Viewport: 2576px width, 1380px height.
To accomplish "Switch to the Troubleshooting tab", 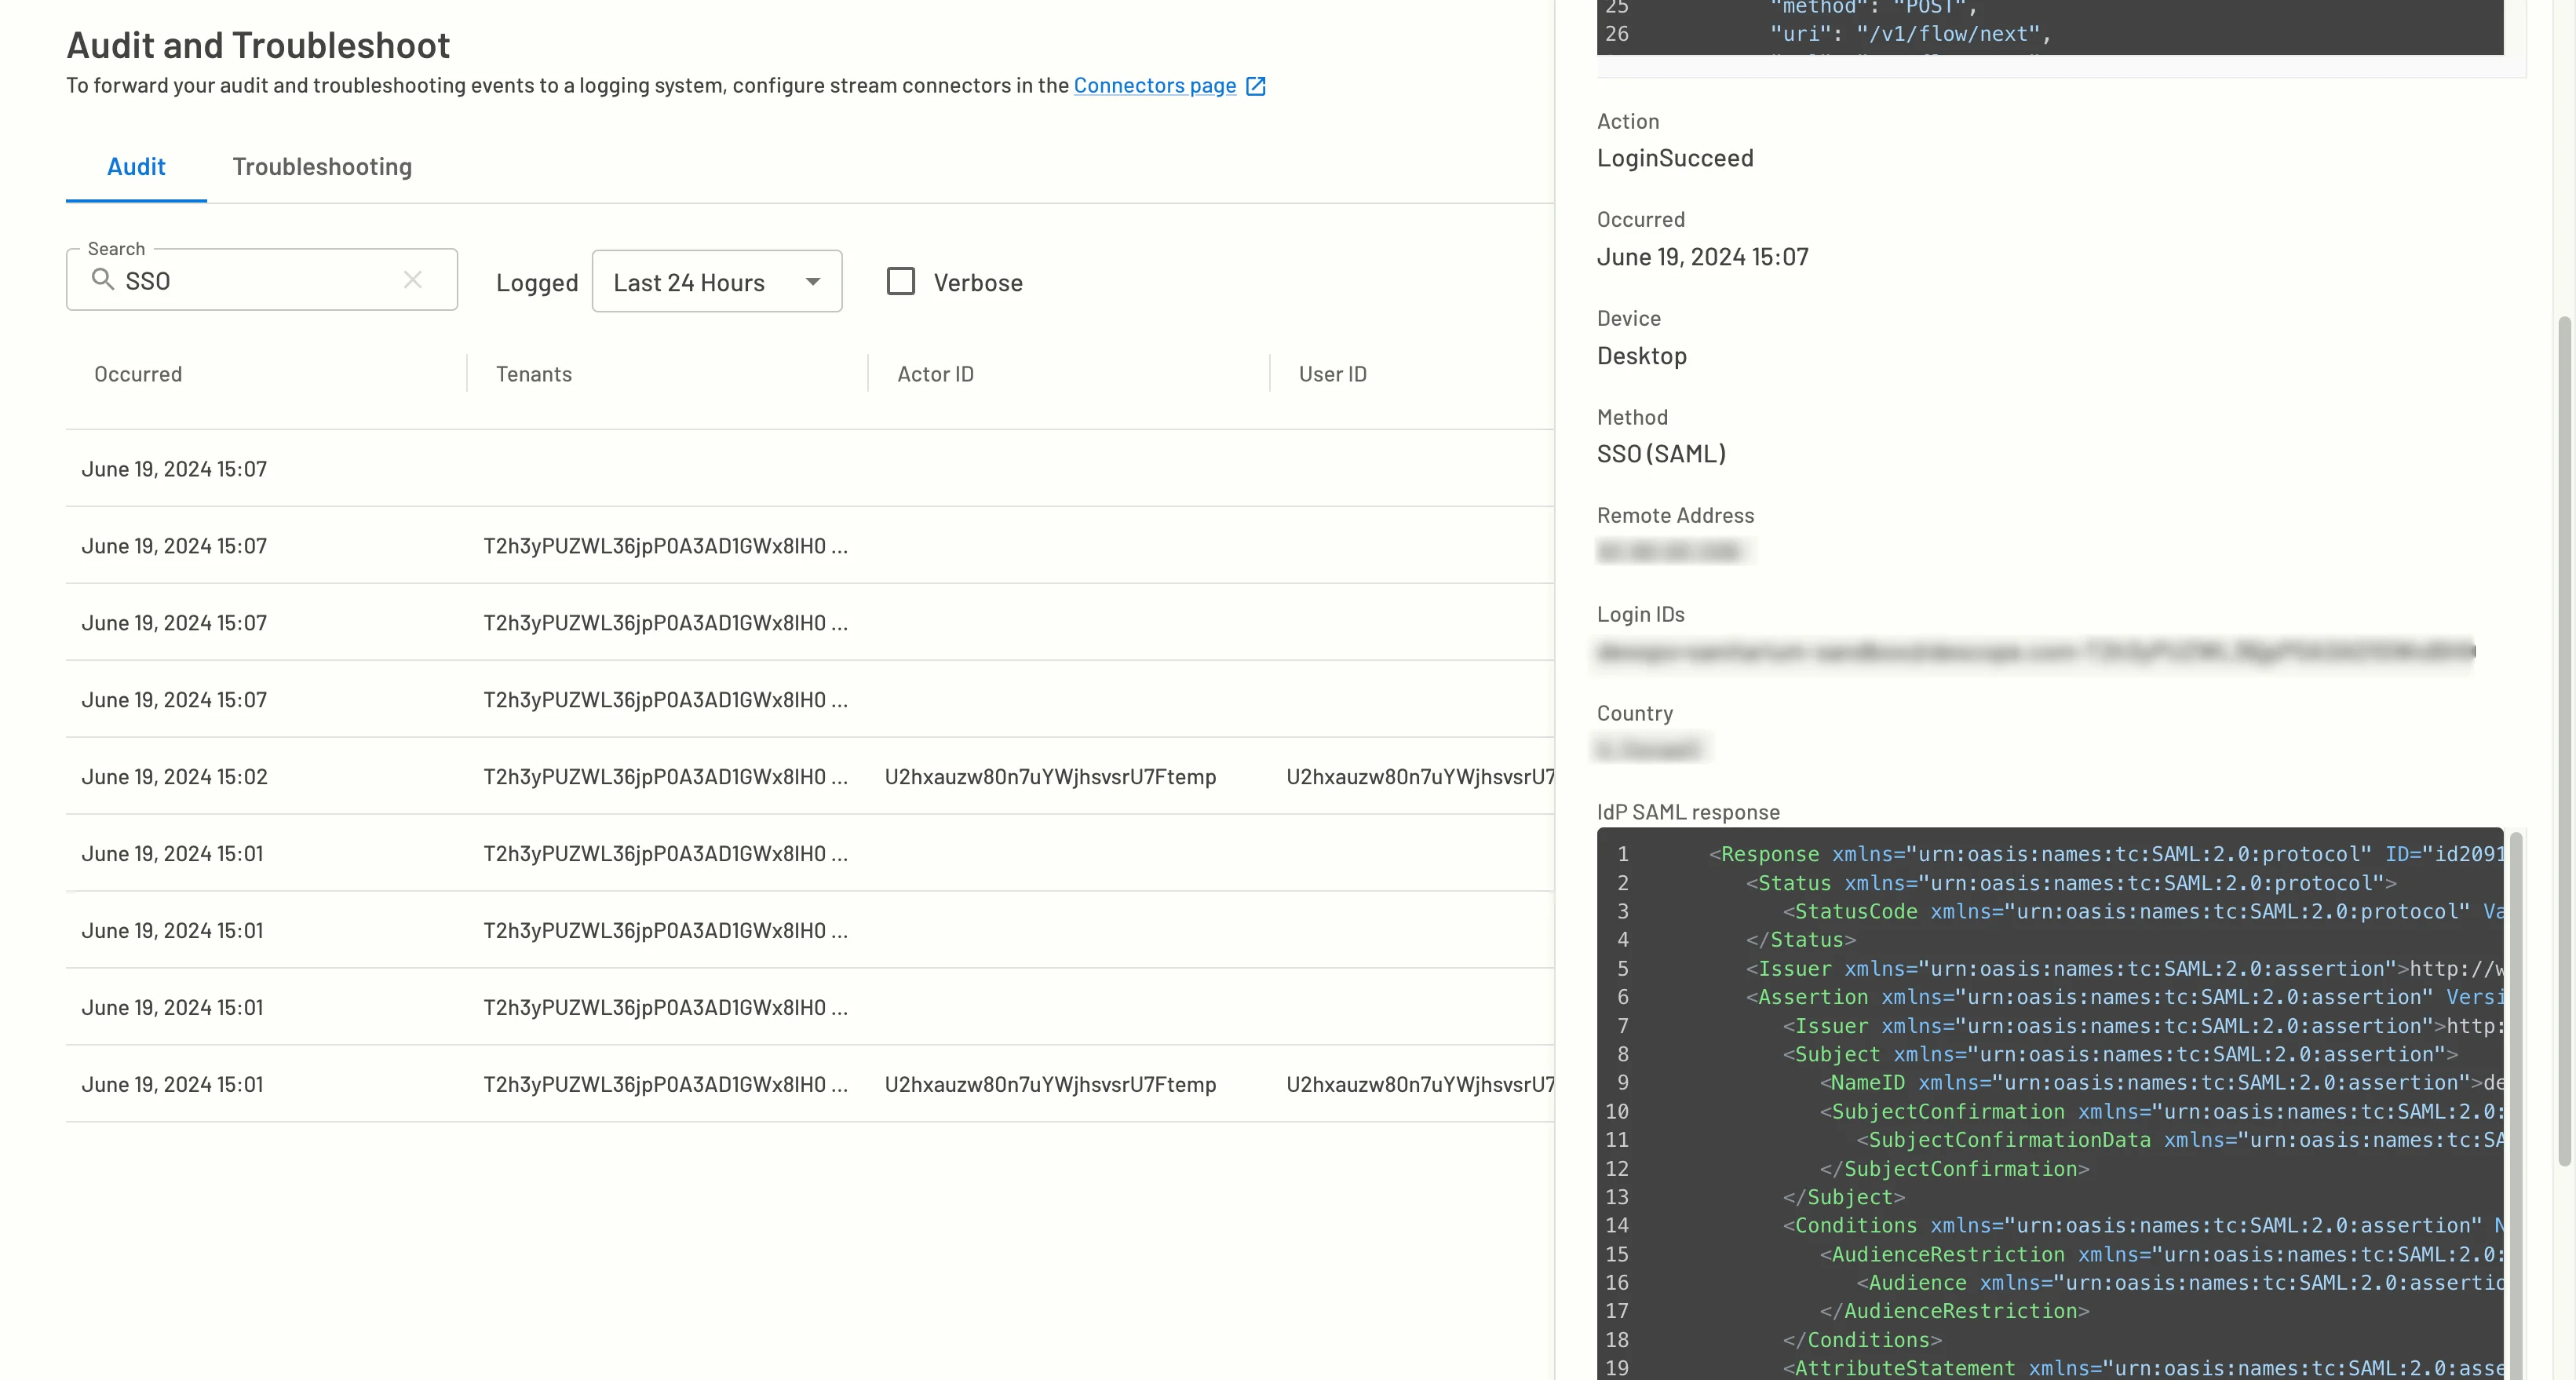I will coord(322,167).
